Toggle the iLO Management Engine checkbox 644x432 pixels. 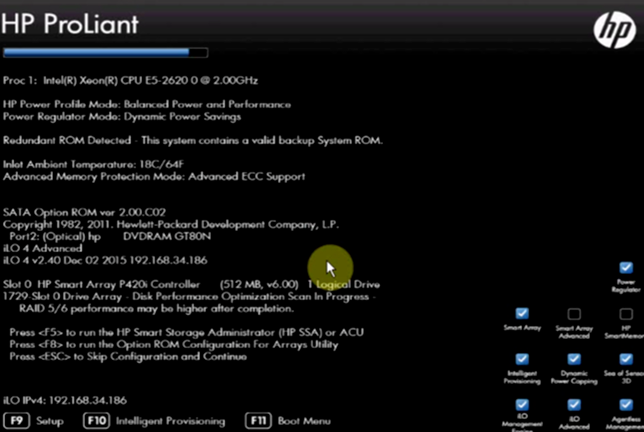(522, 404)
